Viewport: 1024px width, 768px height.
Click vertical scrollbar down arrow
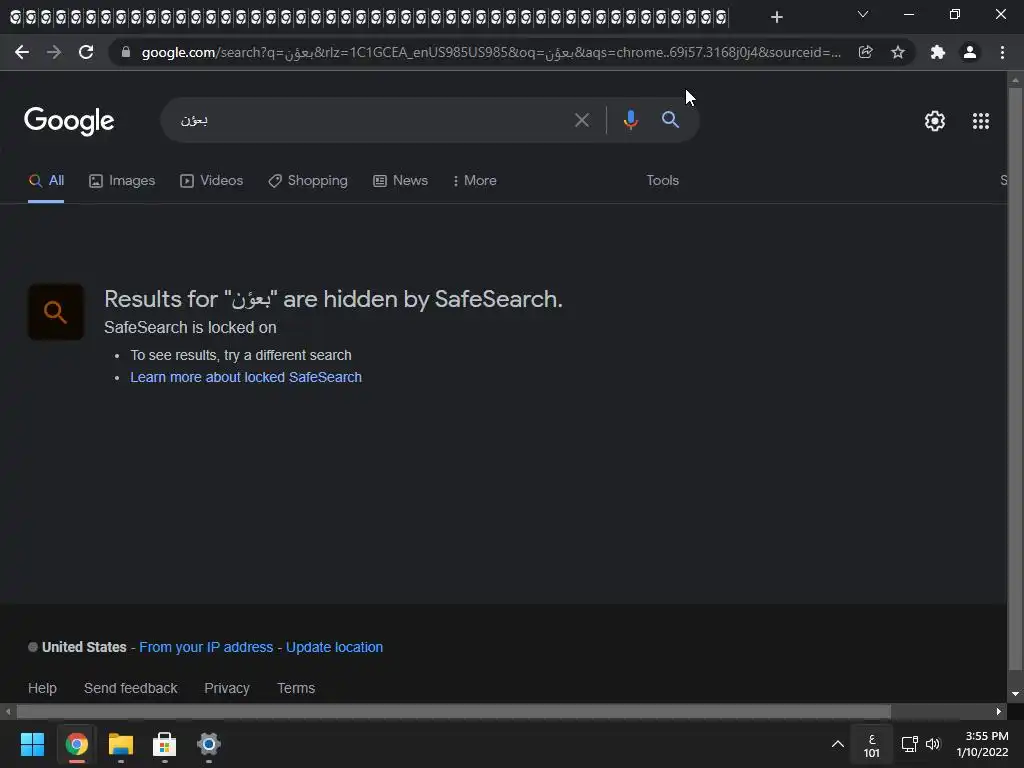pos(1015,694)
